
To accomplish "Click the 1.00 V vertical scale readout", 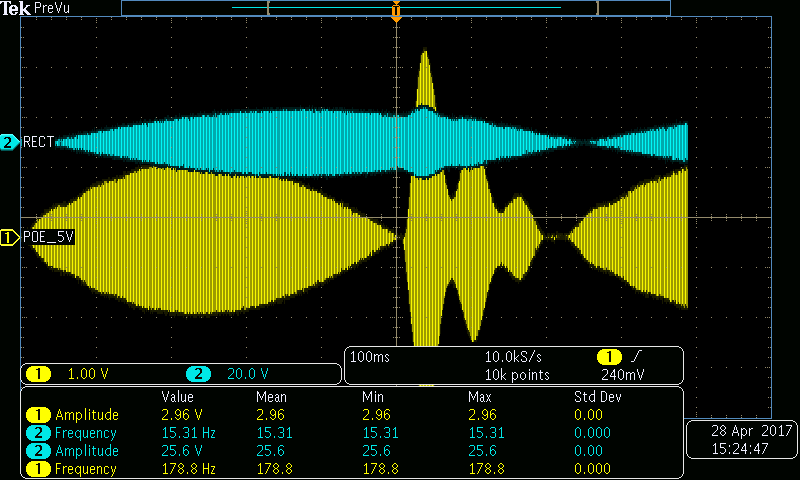I will 88,374.
